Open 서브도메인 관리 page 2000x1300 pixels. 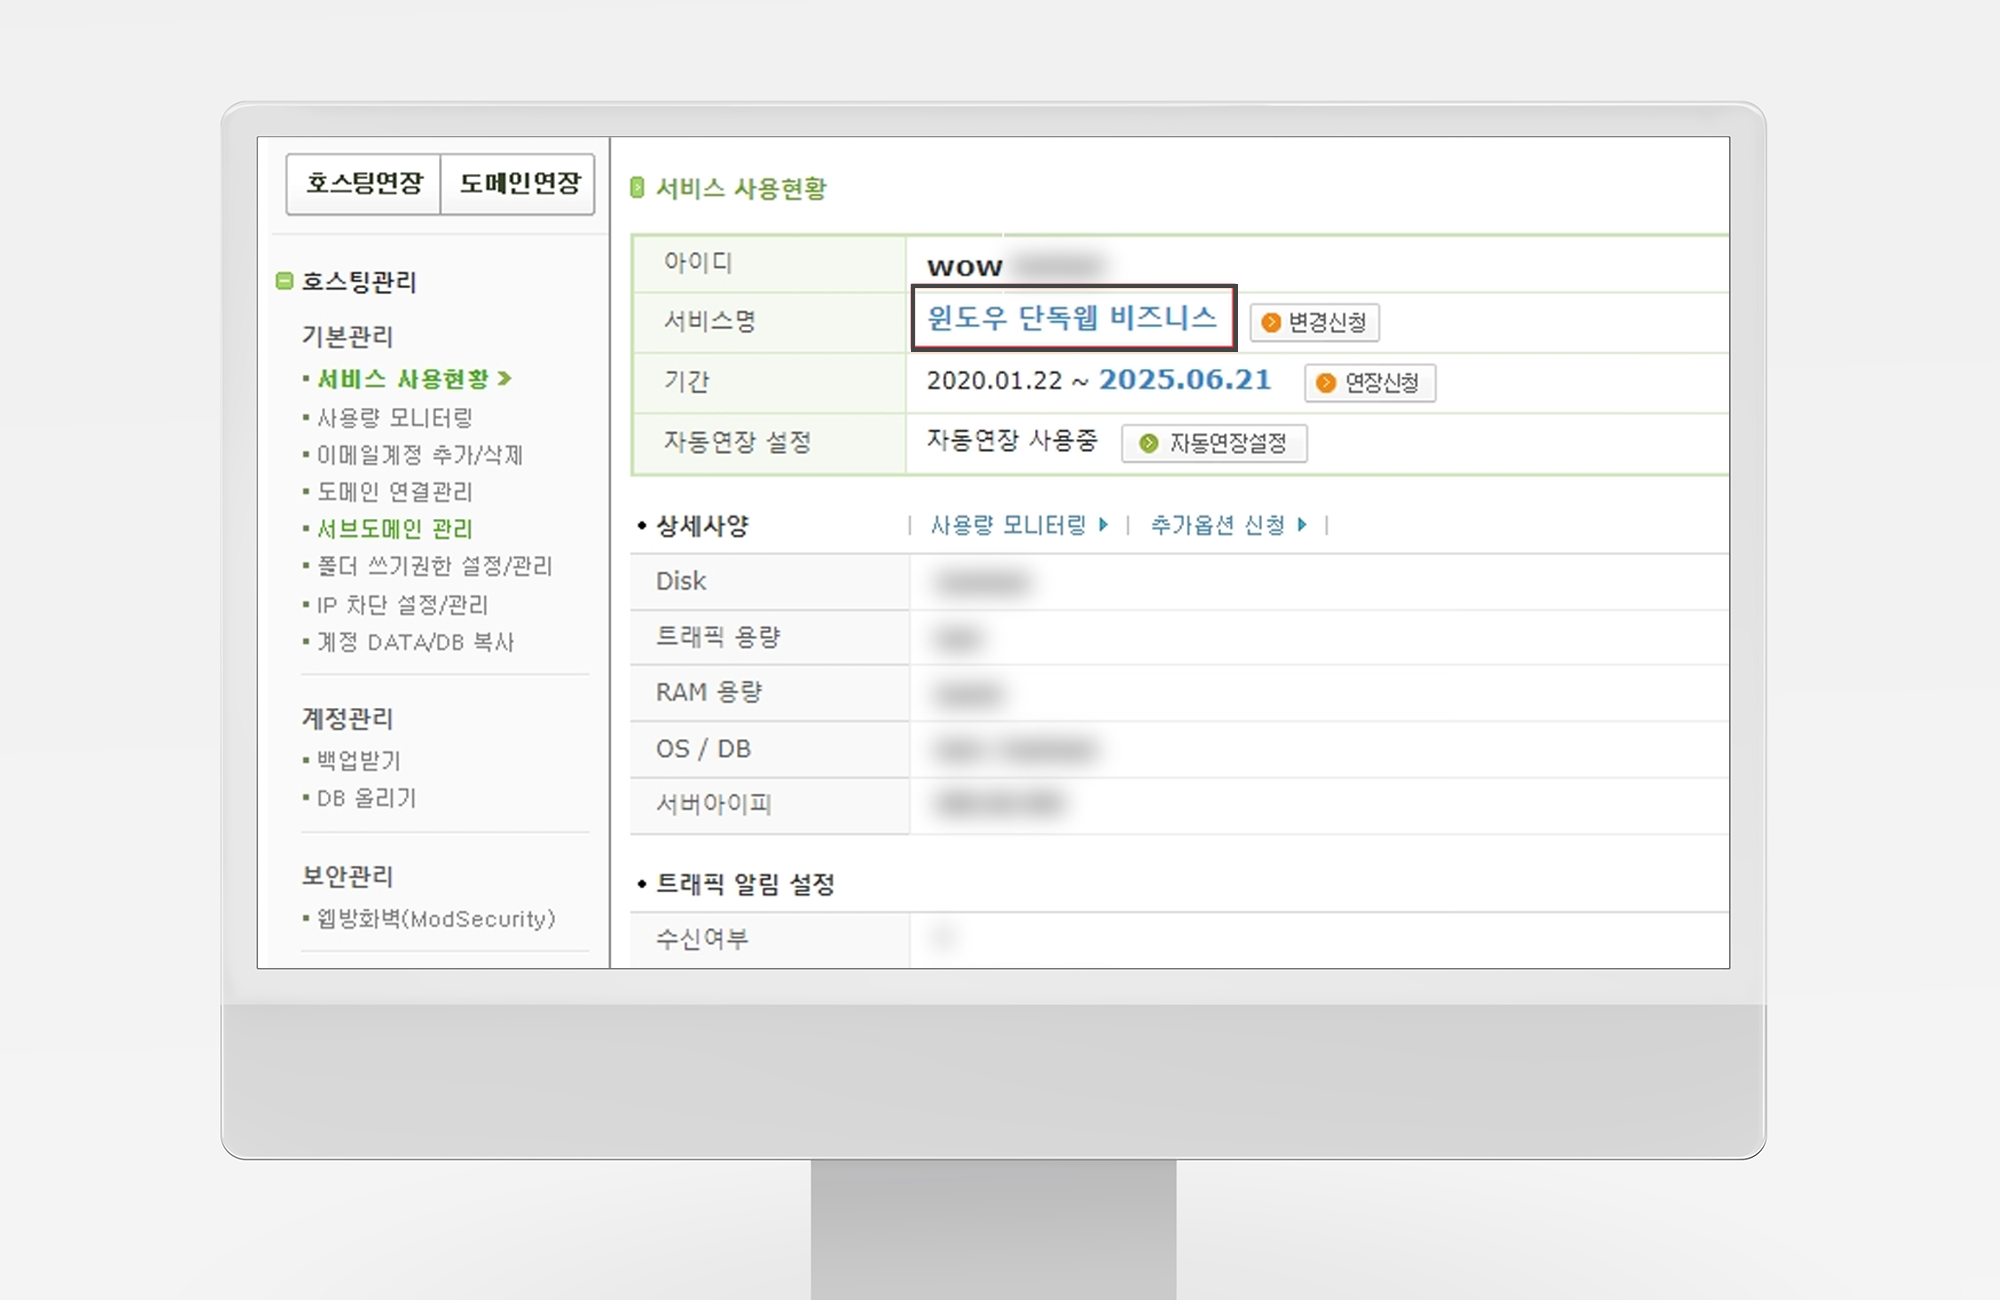point(394,529)
